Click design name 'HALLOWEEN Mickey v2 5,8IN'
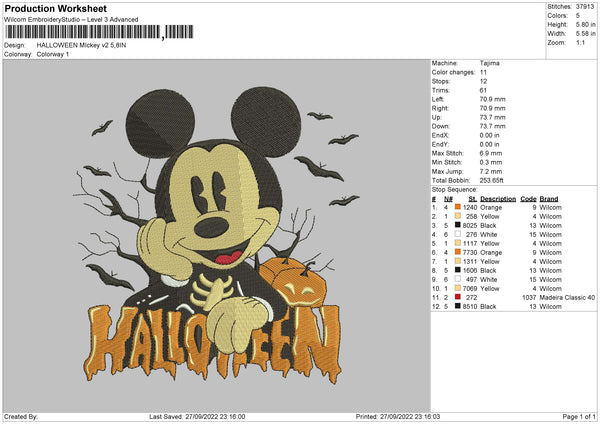Image resolution: width=600 pixels, height=424 pixels. [x=81, y=45]
